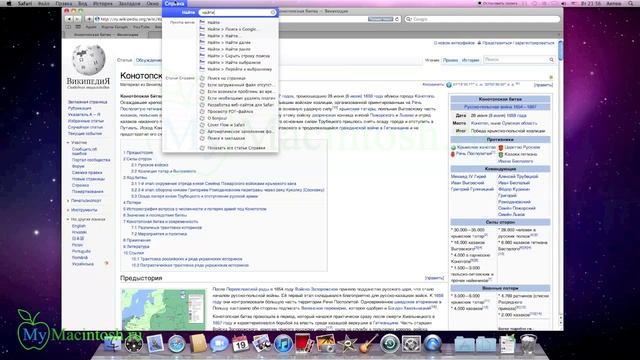The height and width of the screenshot is (360, 640).
Task: Open Photo Booth from the Dock
Action: (x=304, y=344)
